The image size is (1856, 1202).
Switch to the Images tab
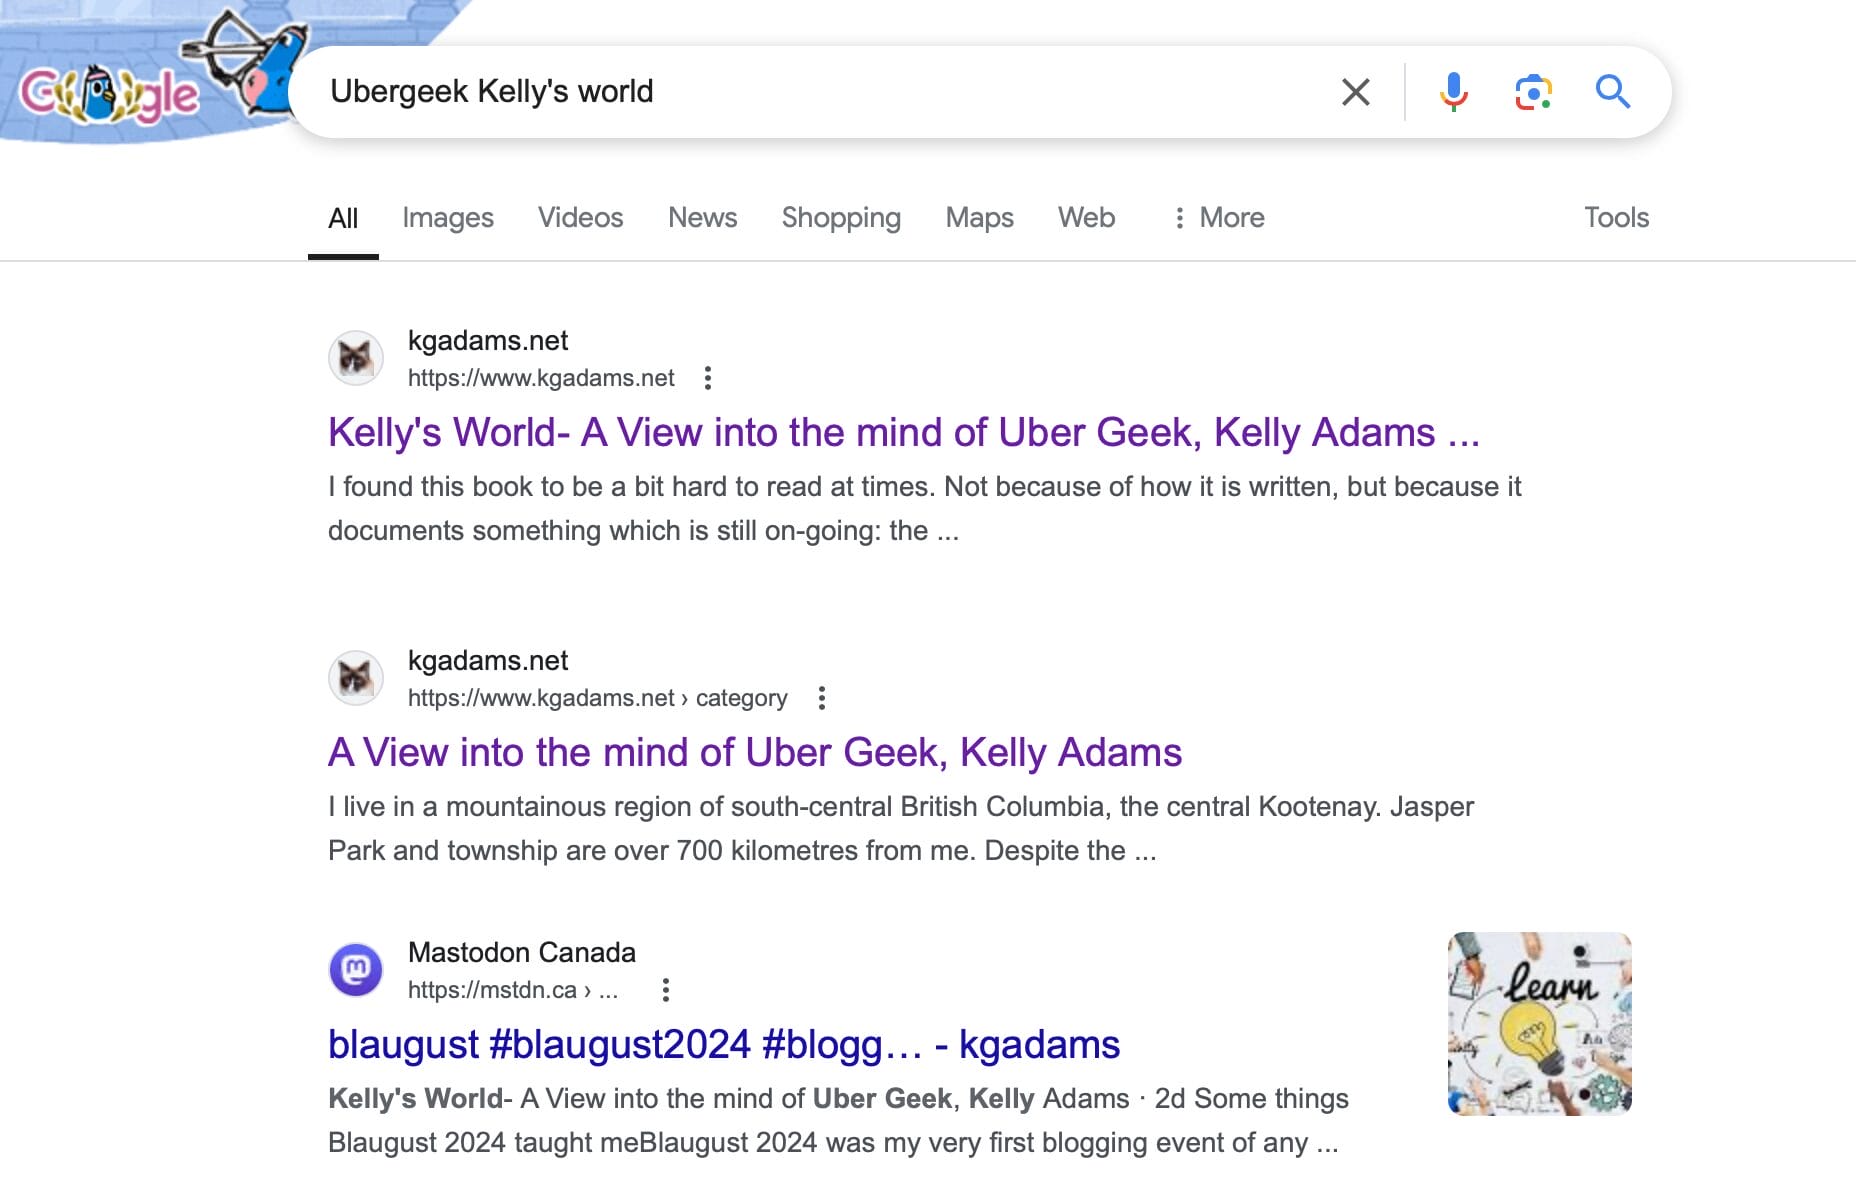coord(447,218)
